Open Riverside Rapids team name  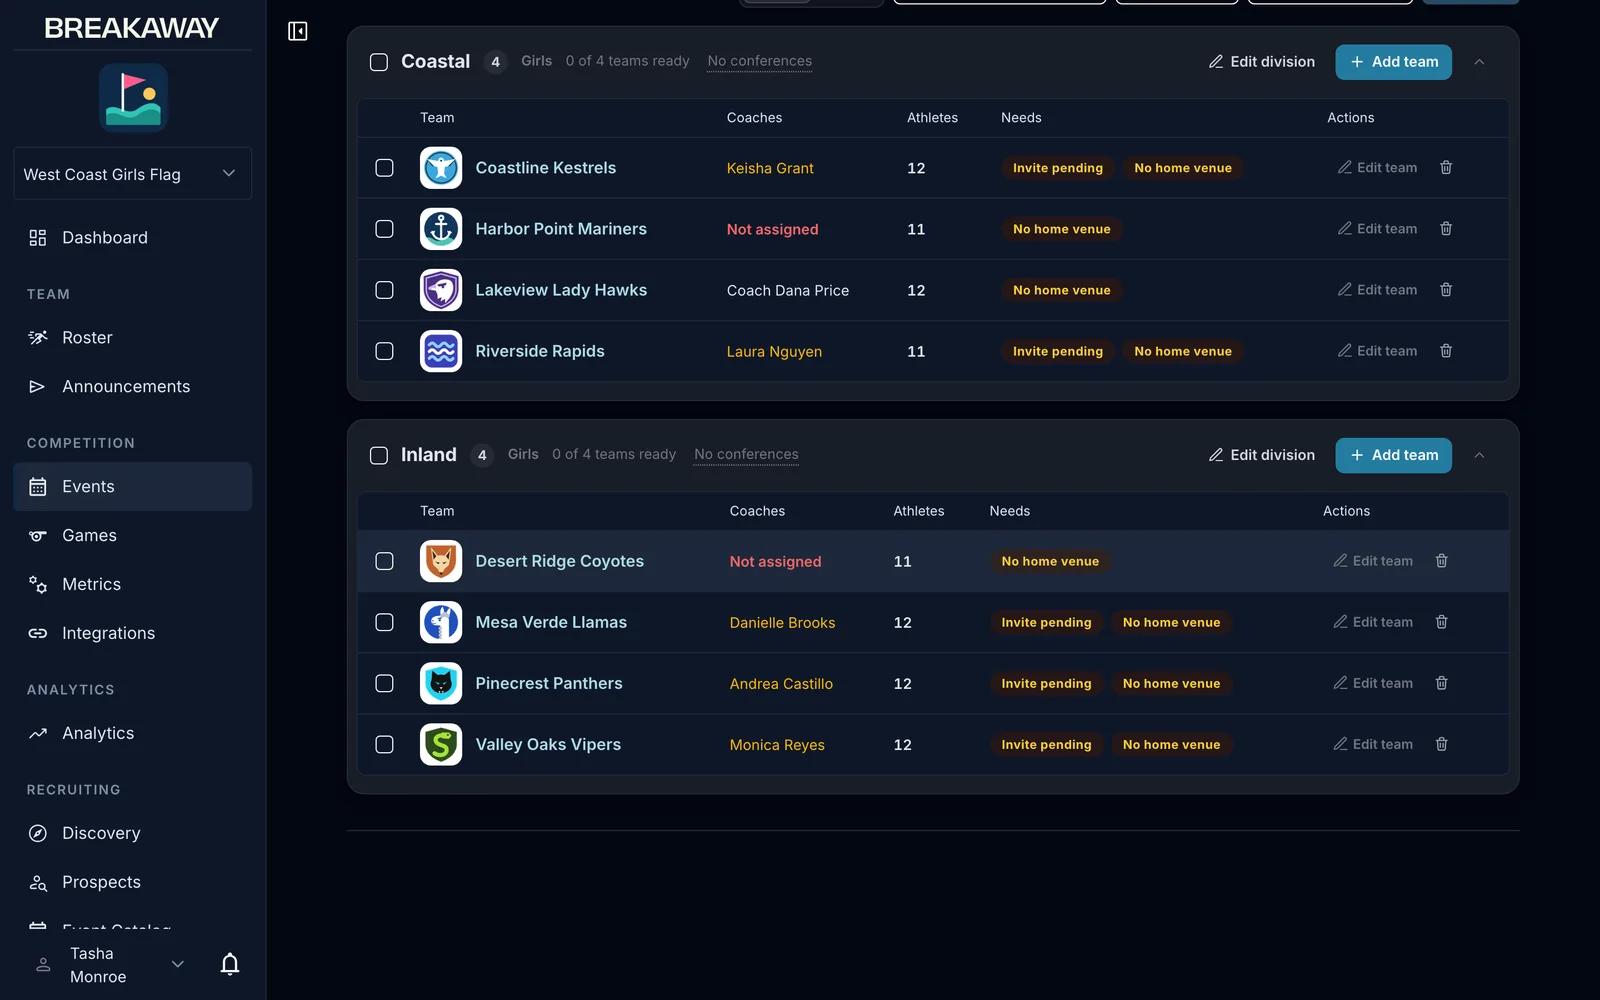[540, 351]
